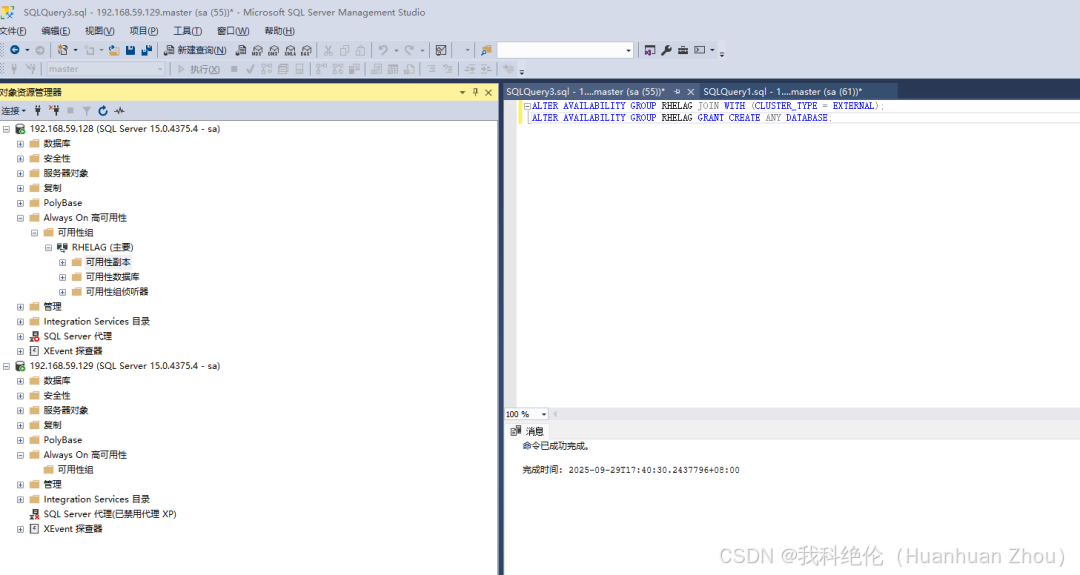Open the 帮助(H) menu
Image resolution: width=1080 pixels, height=575 pixels.
pos(279,31)
